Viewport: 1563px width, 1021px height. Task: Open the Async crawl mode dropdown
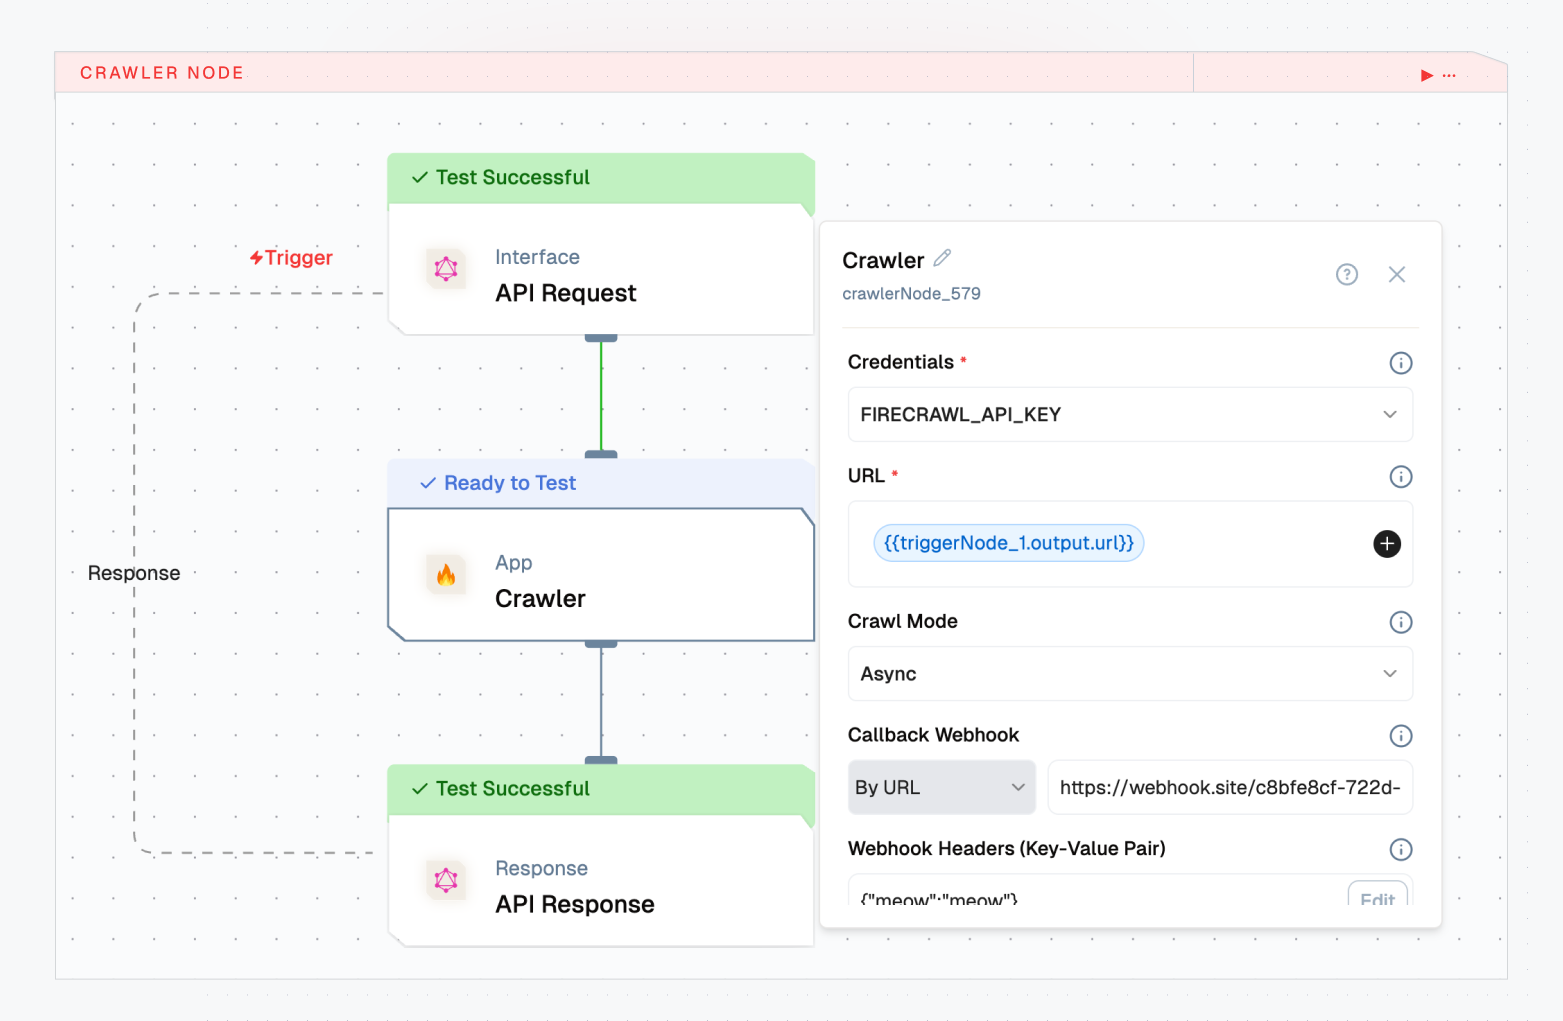(x=1129, y=674)
